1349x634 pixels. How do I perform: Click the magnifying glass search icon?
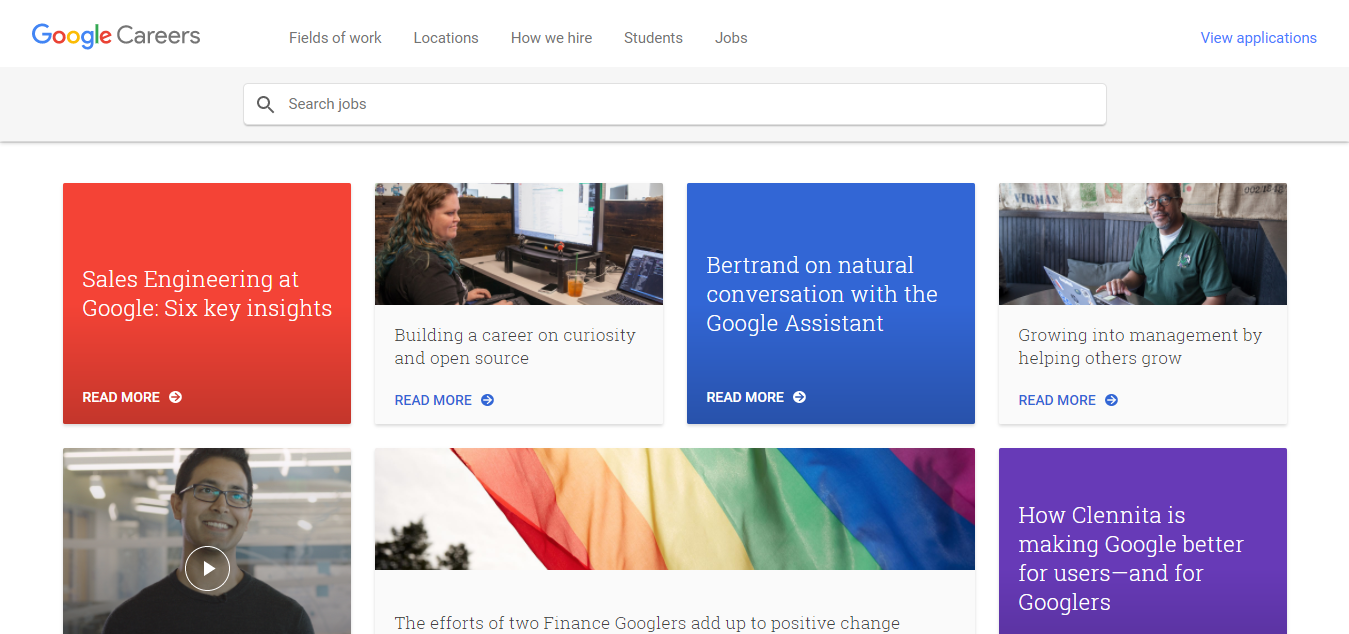pos(265,104)
